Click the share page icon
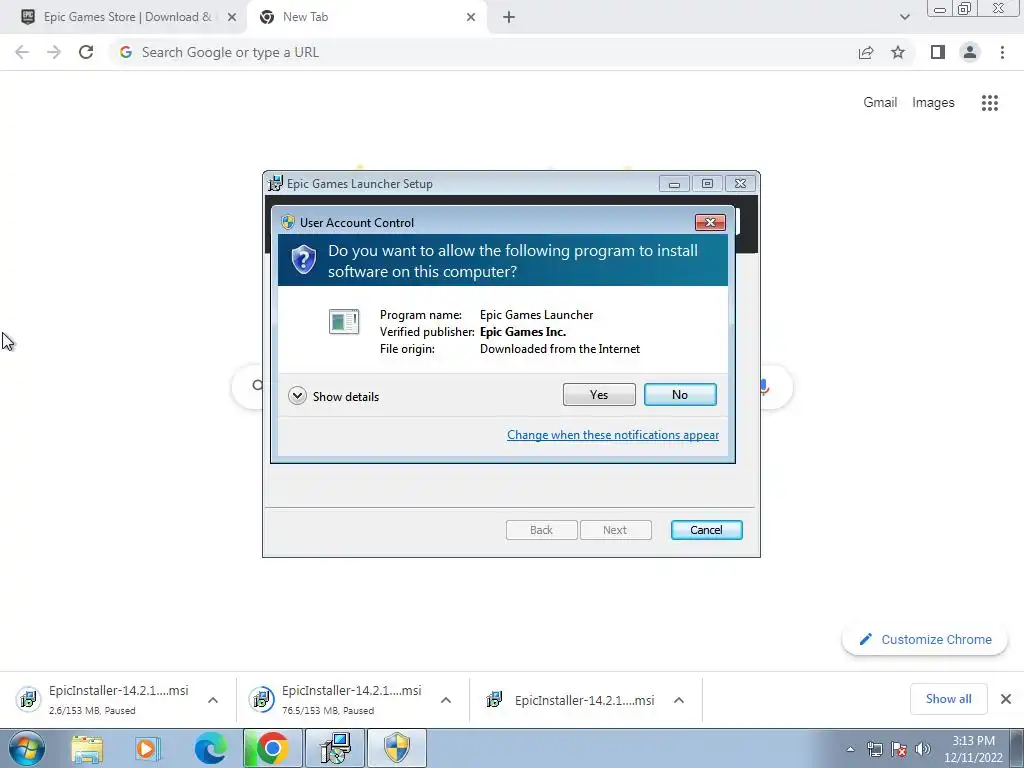 (x=866, y=52)
